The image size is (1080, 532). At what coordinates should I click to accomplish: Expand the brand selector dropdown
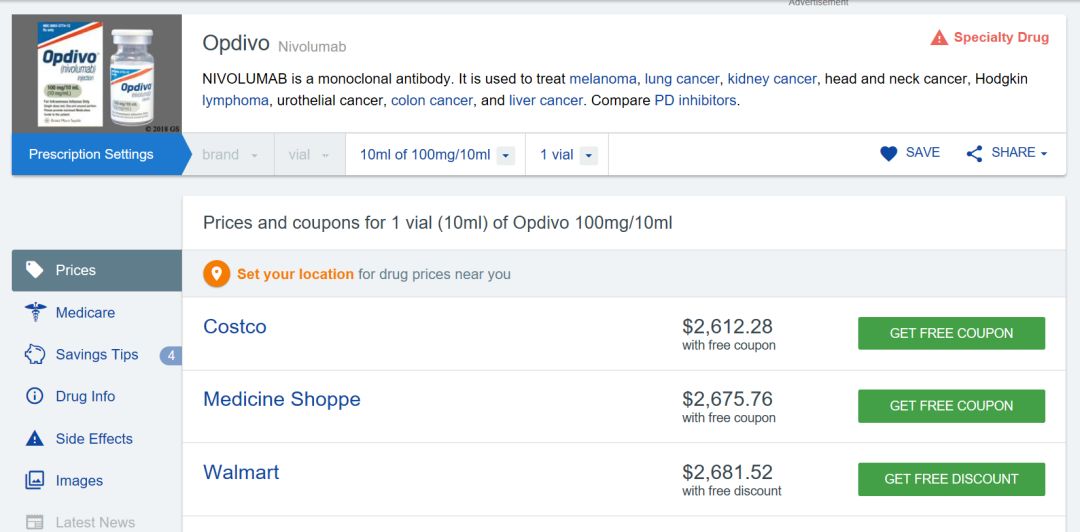tap(230, 155)
